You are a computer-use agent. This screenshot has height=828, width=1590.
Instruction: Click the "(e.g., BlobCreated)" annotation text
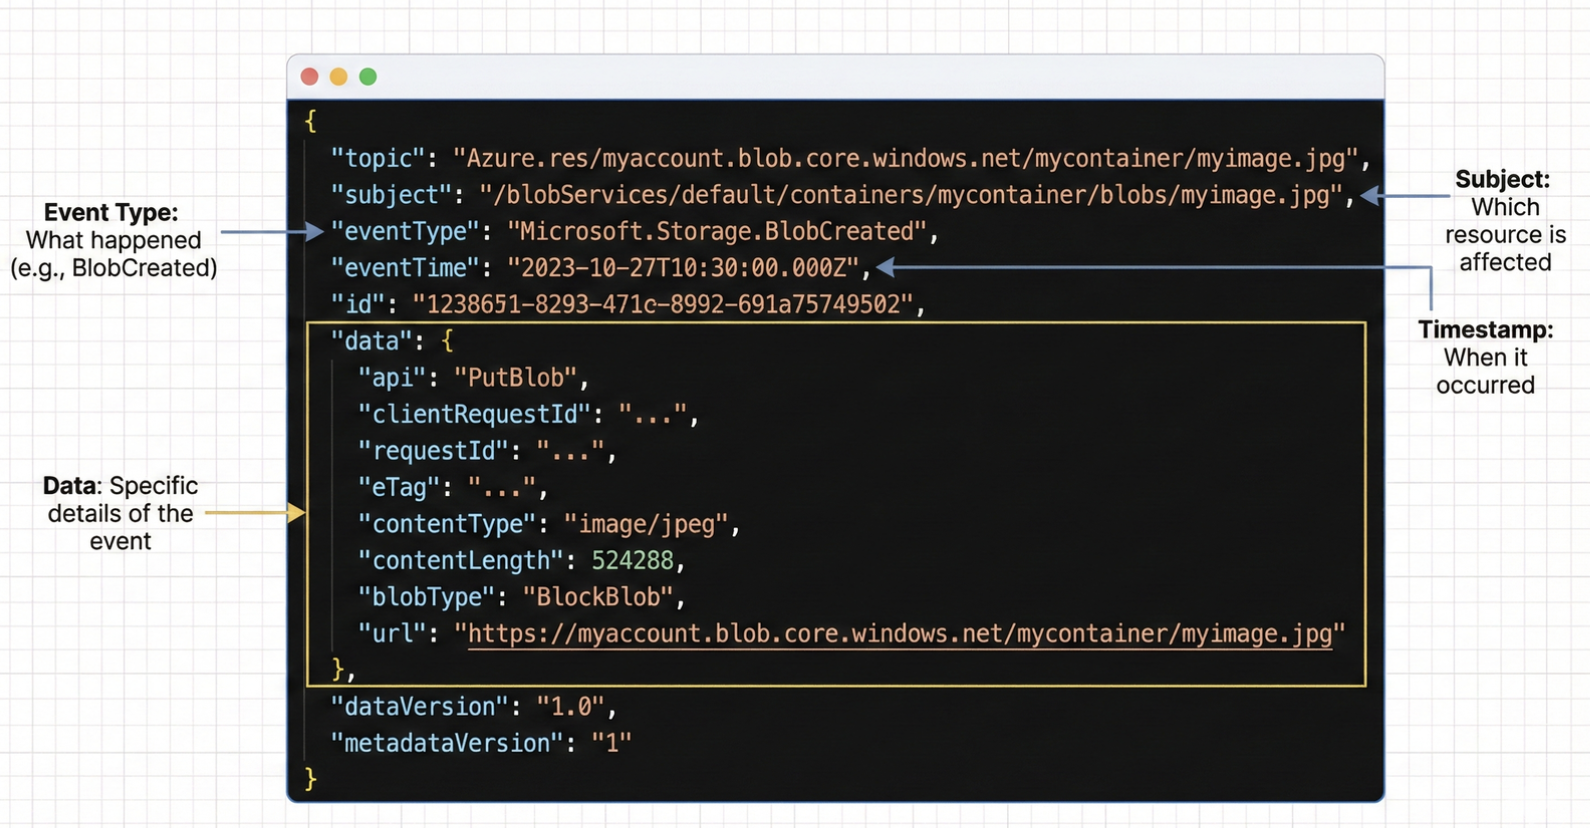(114, 268)
